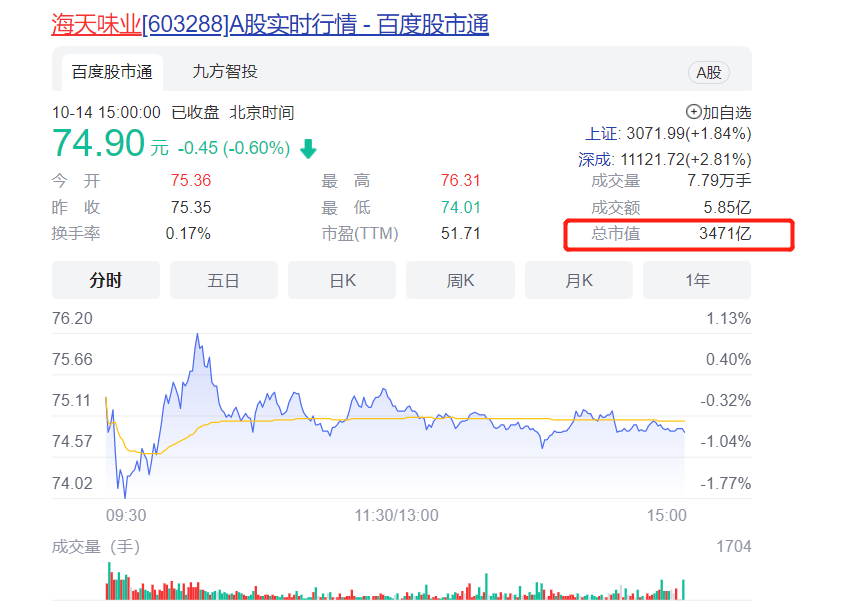Screen dimensions: 848x607
Task: Select the 1年 chart tab
Action: pyautogui.click(x=697, y=280)
